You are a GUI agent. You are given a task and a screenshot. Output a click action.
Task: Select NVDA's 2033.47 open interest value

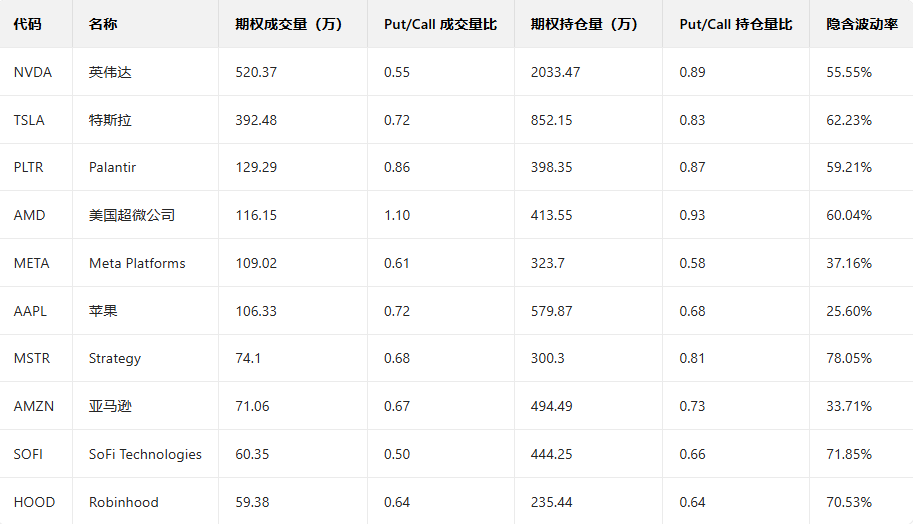click(x=555, y=72)
